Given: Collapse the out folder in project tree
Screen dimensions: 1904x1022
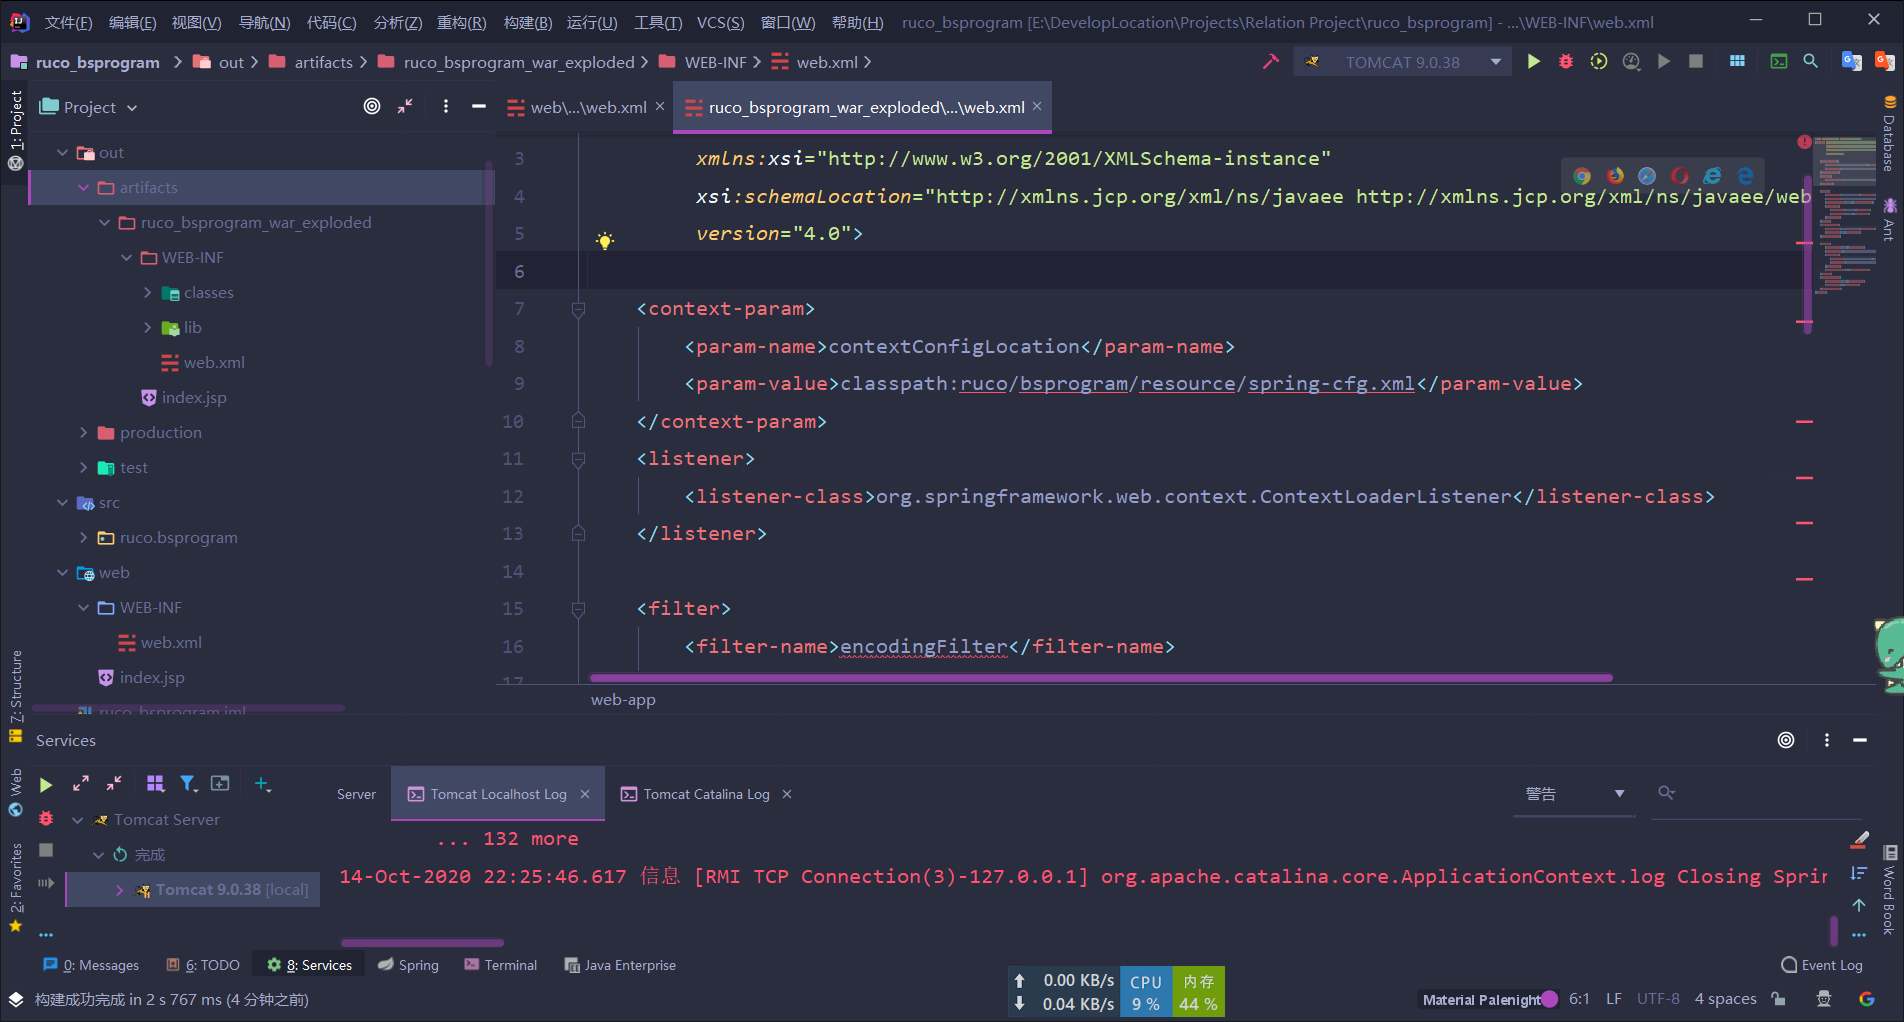Looking at the screenshot, I should click(63, 152).
